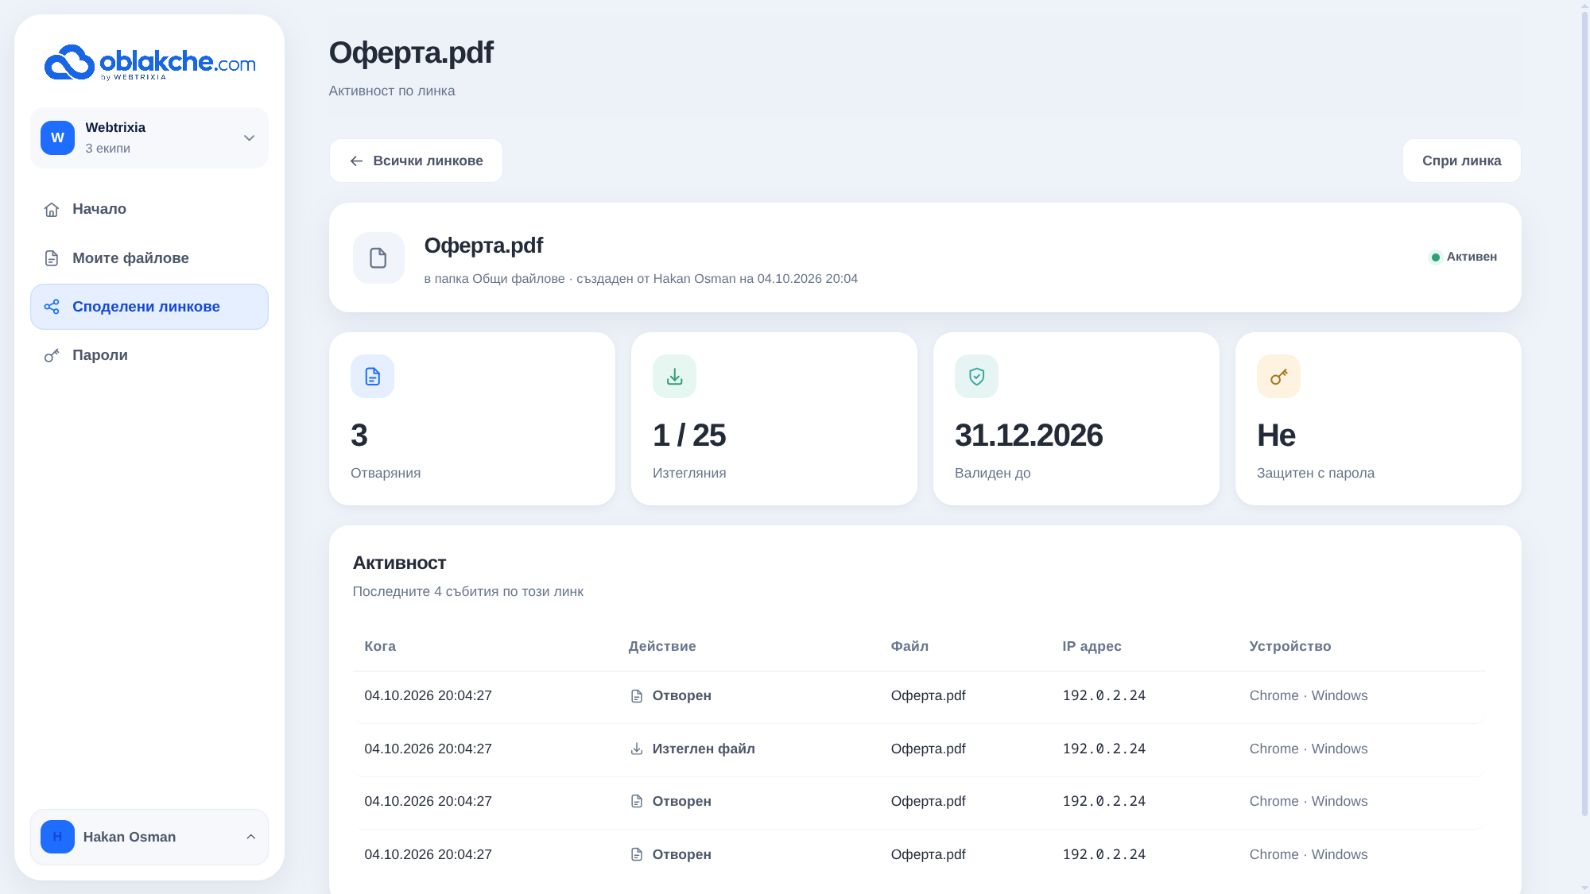
Task: Click the green download icon above Изтегляния
Action: [674, 376]
